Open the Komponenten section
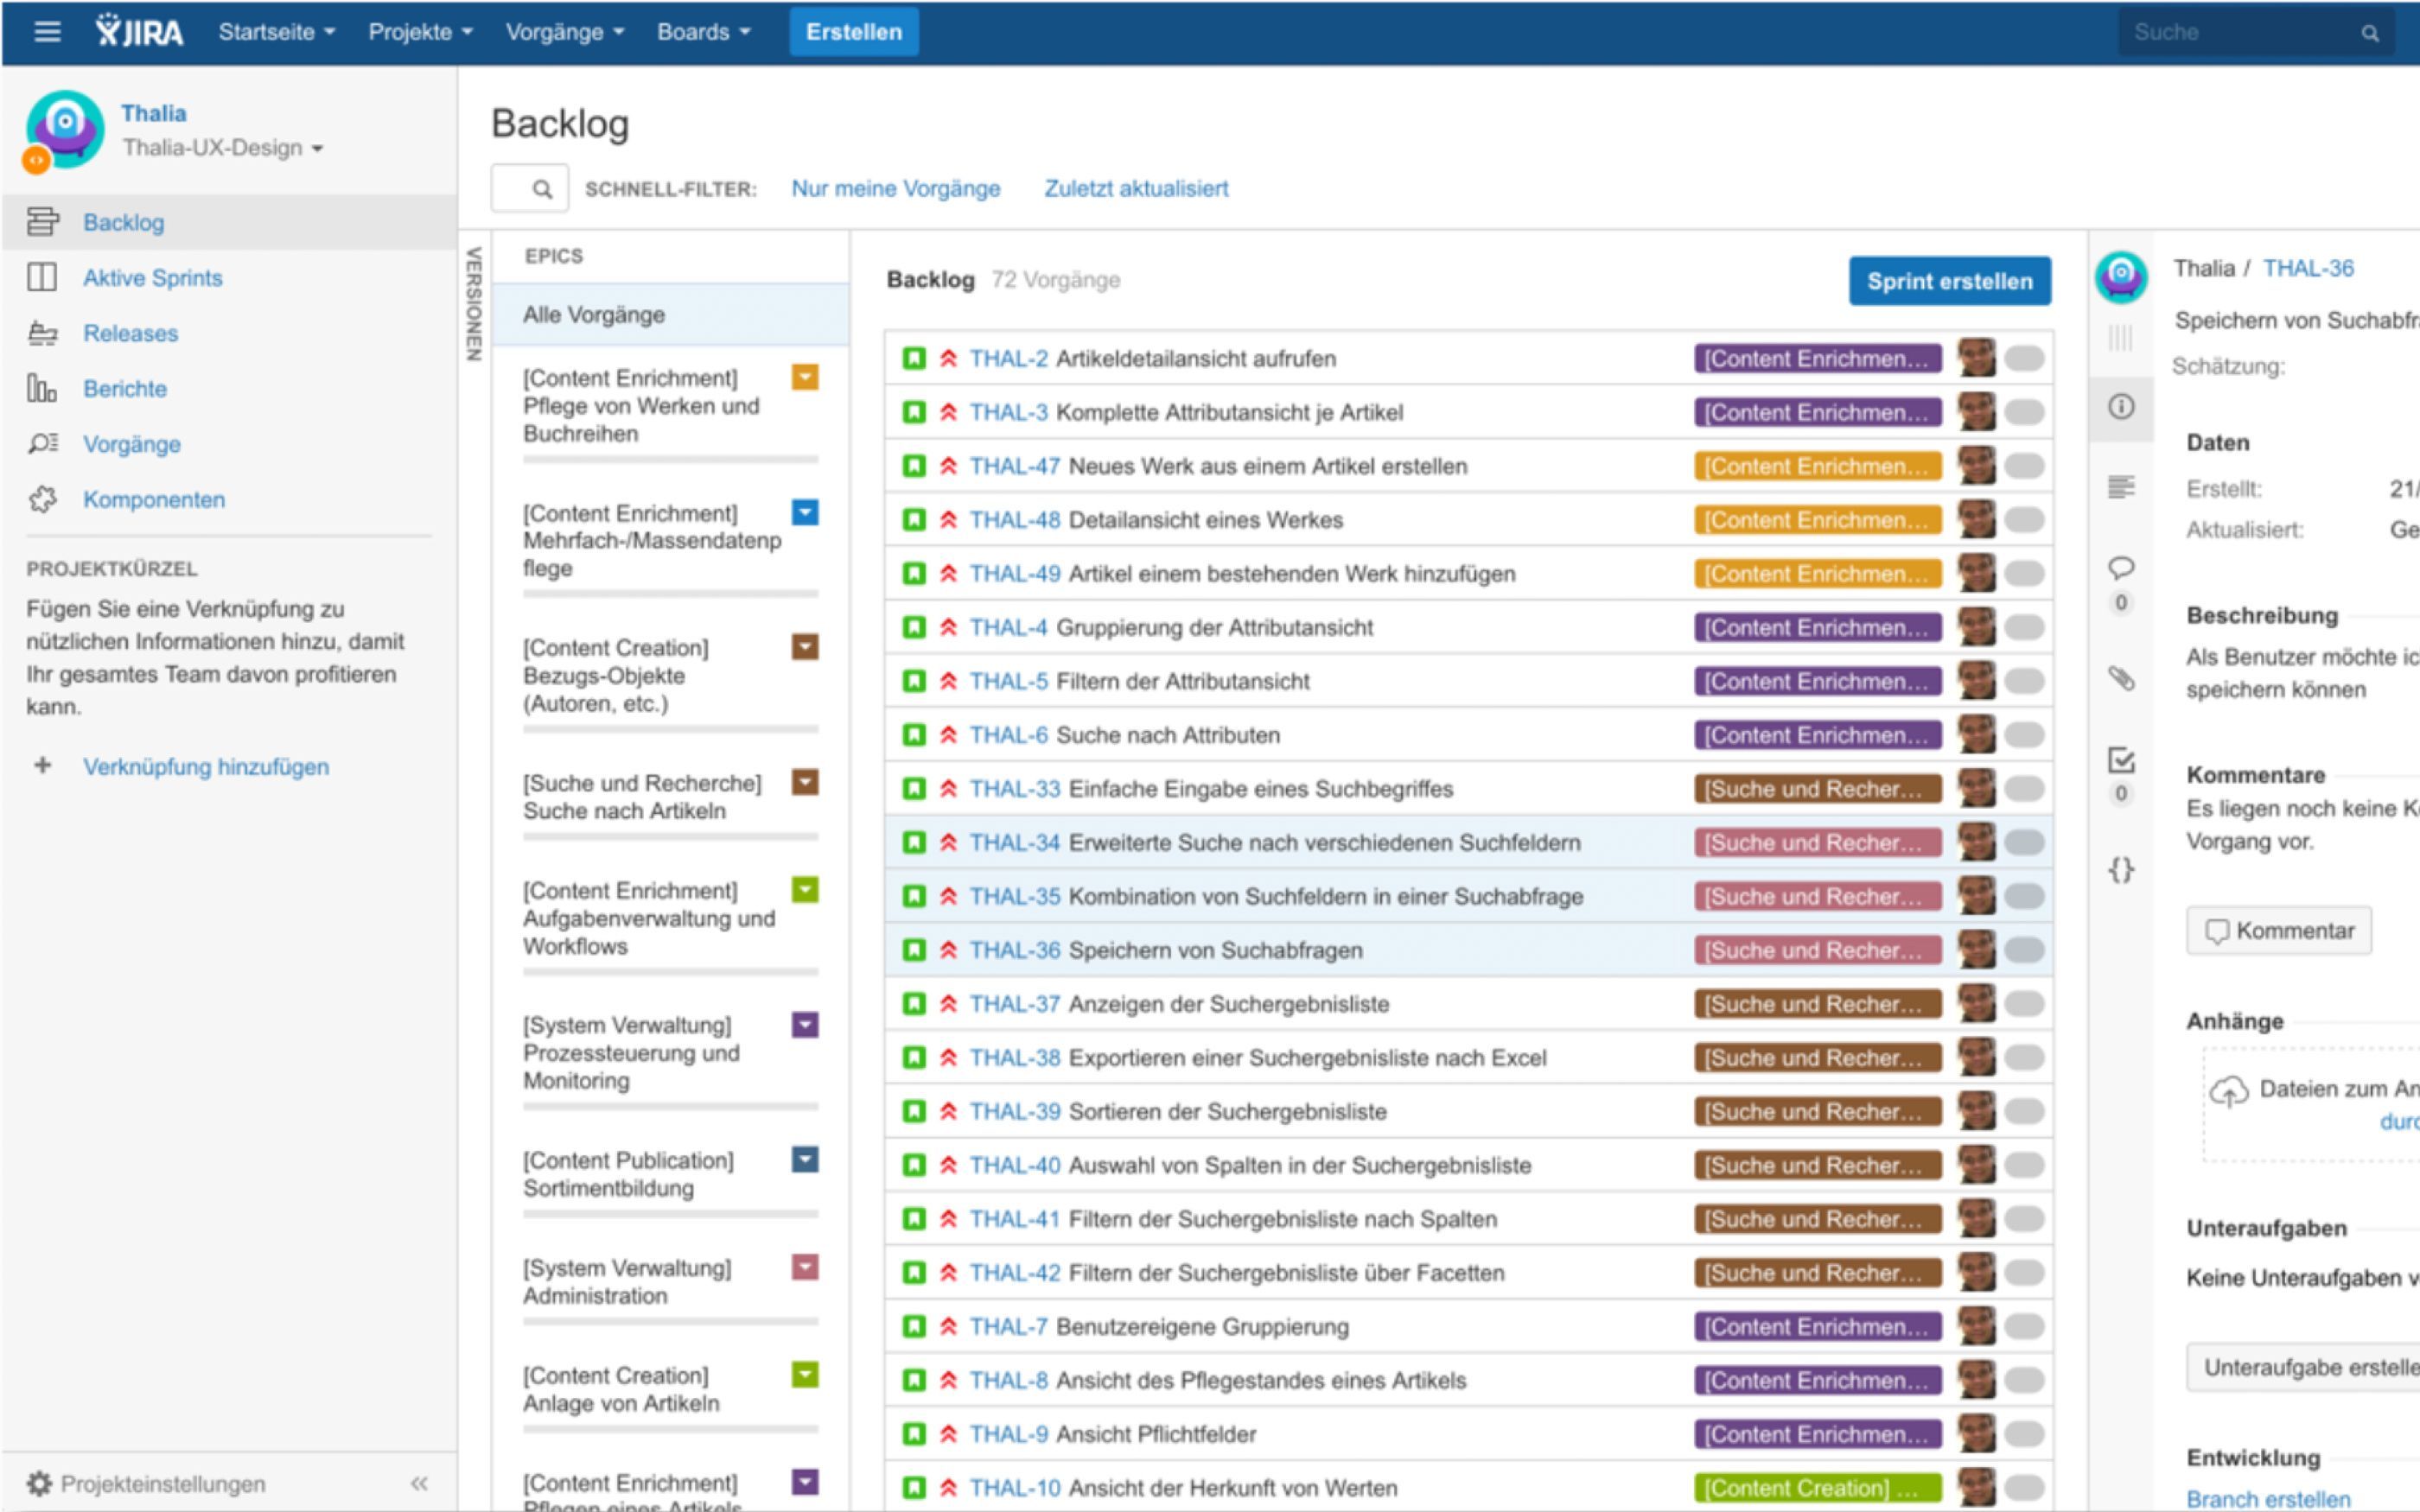Viewport: 2420px width, 1512px height. 153,499
